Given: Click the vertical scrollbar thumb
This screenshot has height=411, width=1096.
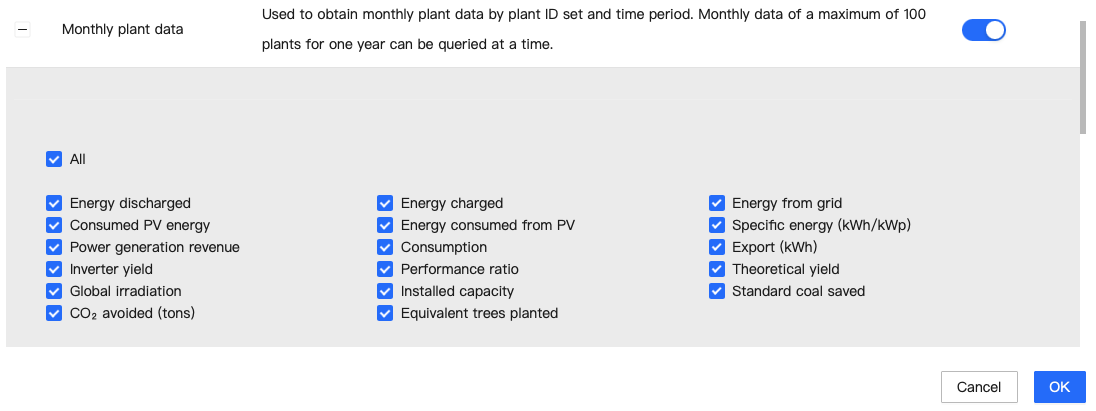Looking at the screenshot, I should 1083,75.
